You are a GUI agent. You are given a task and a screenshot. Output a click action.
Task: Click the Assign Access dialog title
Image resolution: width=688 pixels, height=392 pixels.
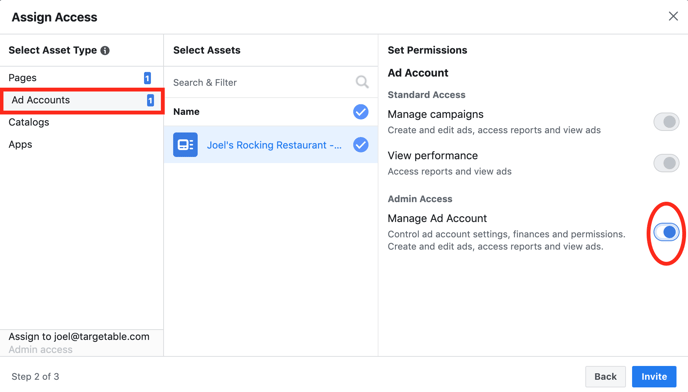[x=54, y=17]
